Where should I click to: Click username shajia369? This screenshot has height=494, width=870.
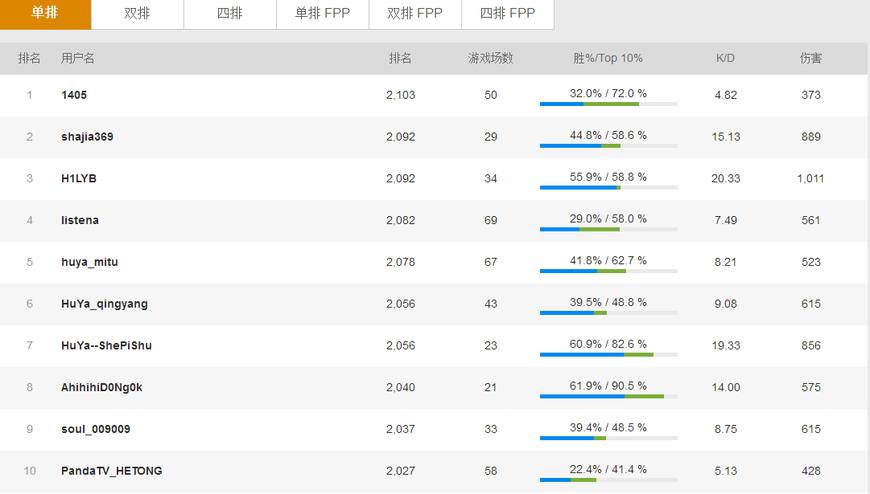pos(87,137)
